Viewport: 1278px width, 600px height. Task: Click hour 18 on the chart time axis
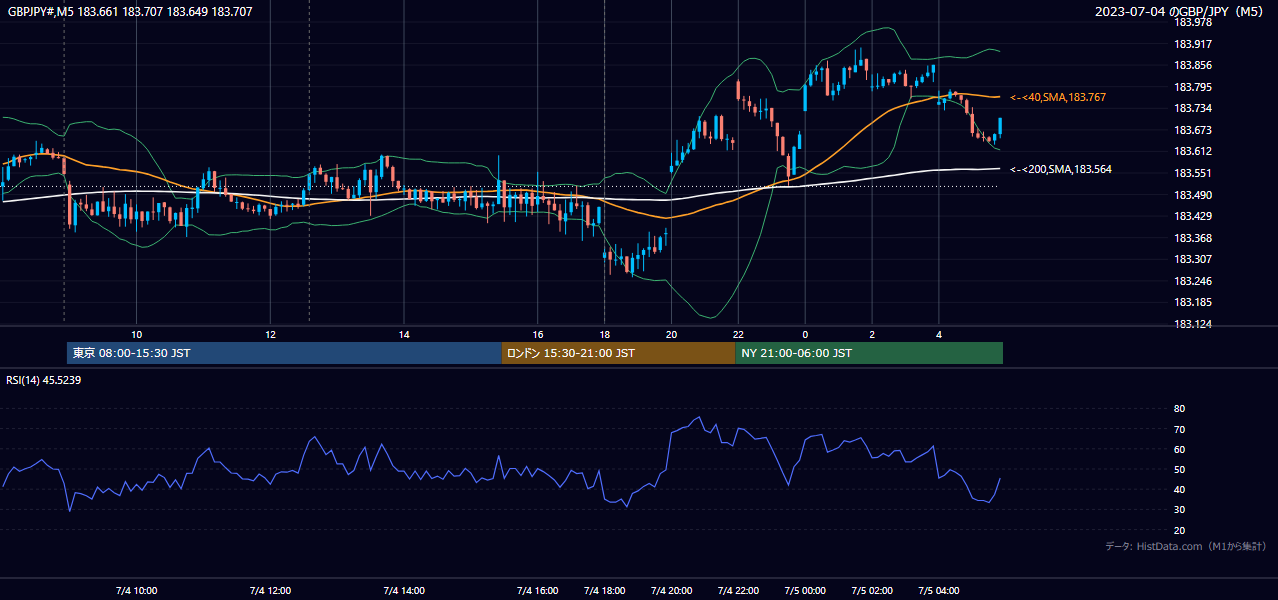coord(605,334)
